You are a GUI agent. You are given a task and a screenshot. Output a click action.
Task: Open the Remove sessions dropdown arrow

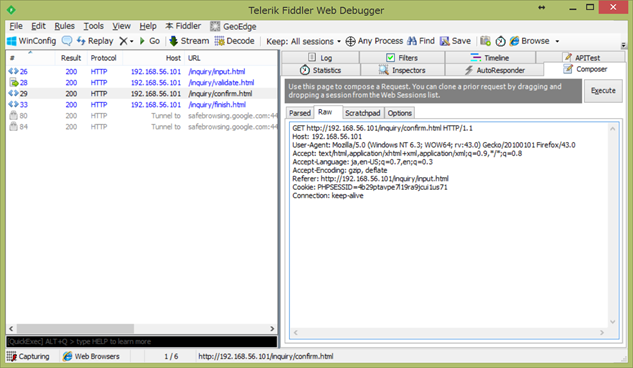tap(132, 41)
